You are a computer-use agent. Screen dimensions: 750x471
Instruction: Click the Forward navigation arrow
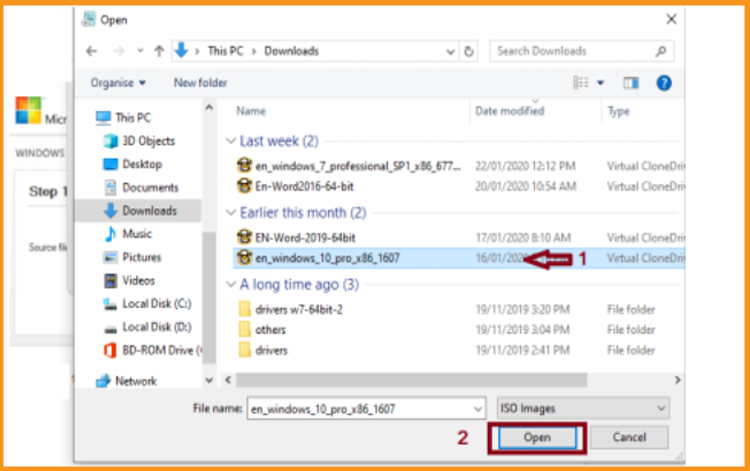(x=118, y=51)
